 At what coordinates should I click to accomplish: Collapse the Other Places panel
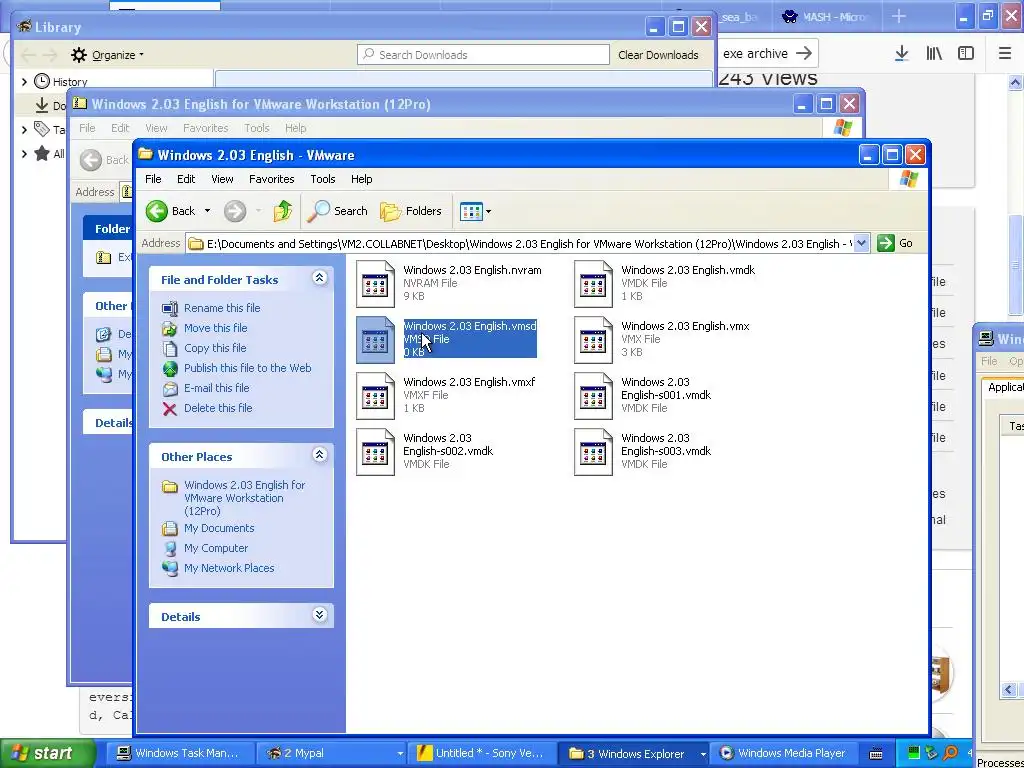click(319, 455)
